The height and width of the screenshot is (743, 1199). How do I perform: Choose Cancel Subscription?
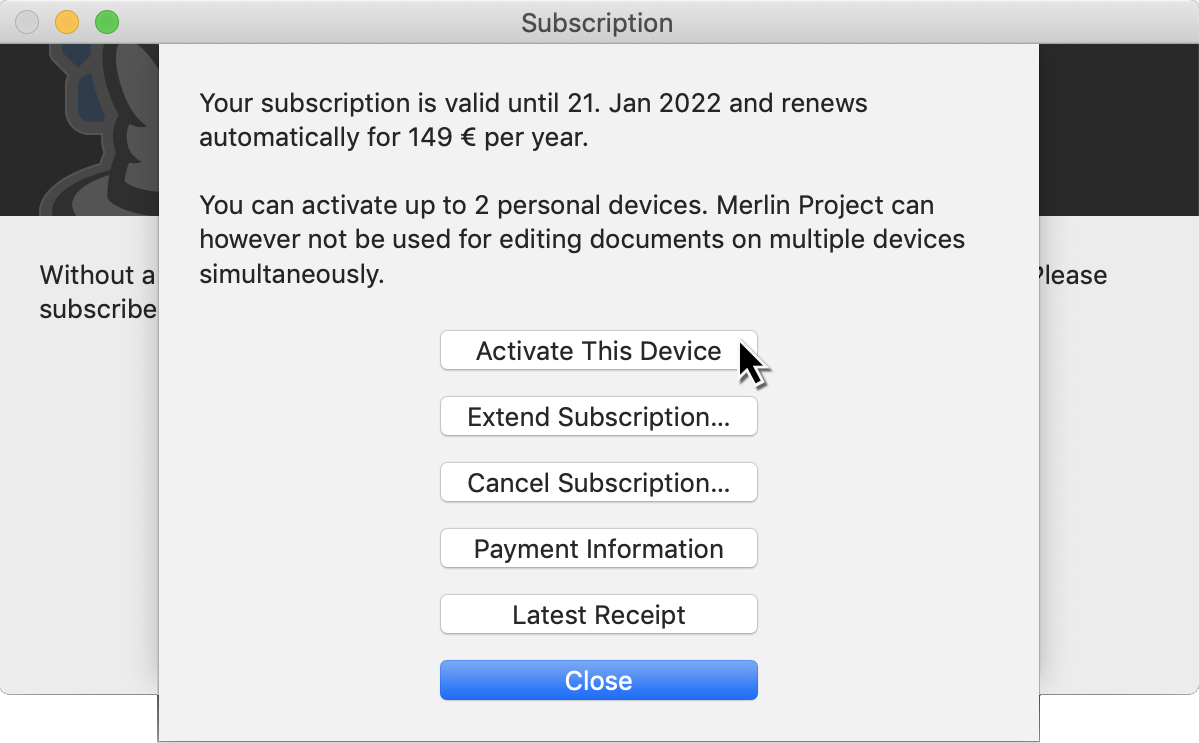coord(598,483)
